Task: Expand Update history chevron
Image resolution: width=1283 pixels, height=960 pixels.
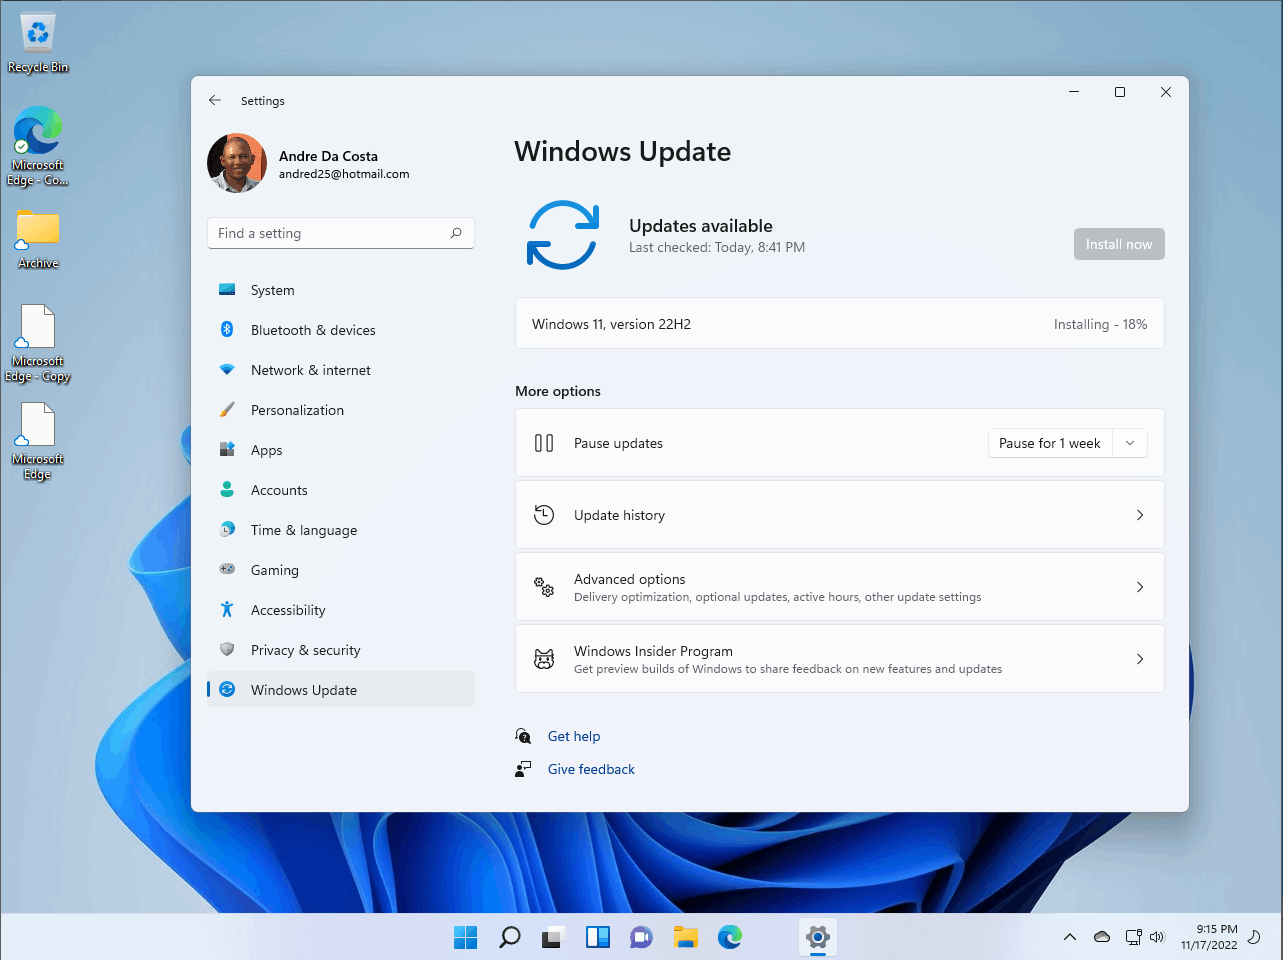Action: [x=1140, y=515]
